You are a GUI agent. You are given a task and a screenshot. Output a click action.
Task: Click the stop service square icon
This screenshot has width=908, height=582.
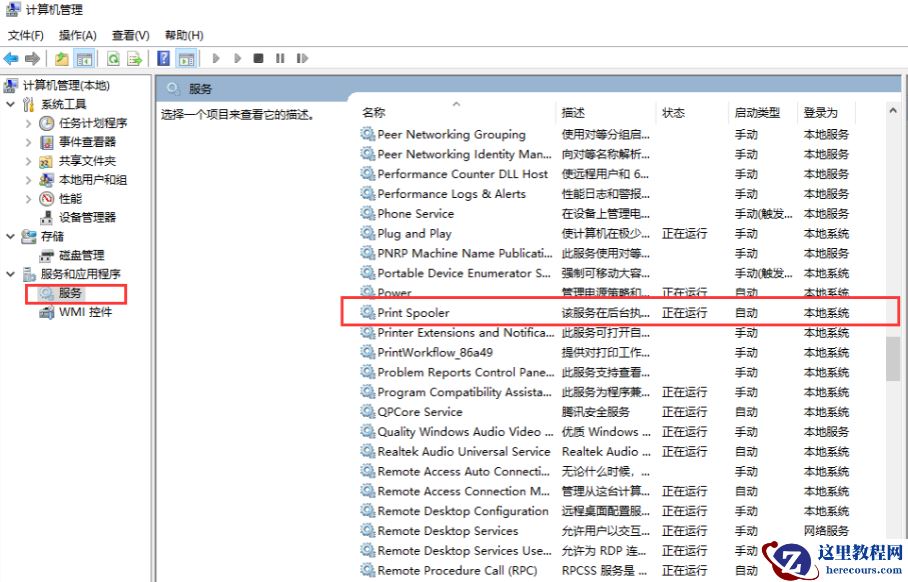pyautogui.click(x=257, y=57)
